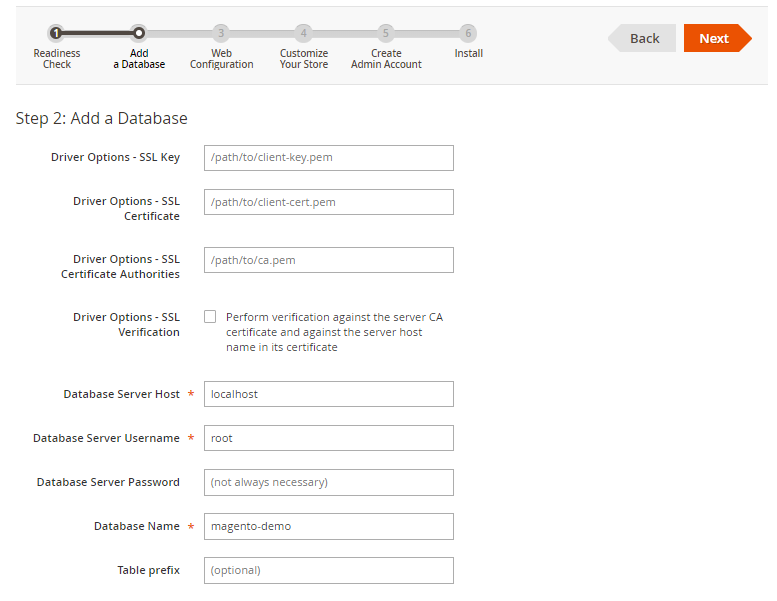The image size is (777, 601).
Task: Select step 4 Customize Your Store circle
Action: (x=303, y=33)
